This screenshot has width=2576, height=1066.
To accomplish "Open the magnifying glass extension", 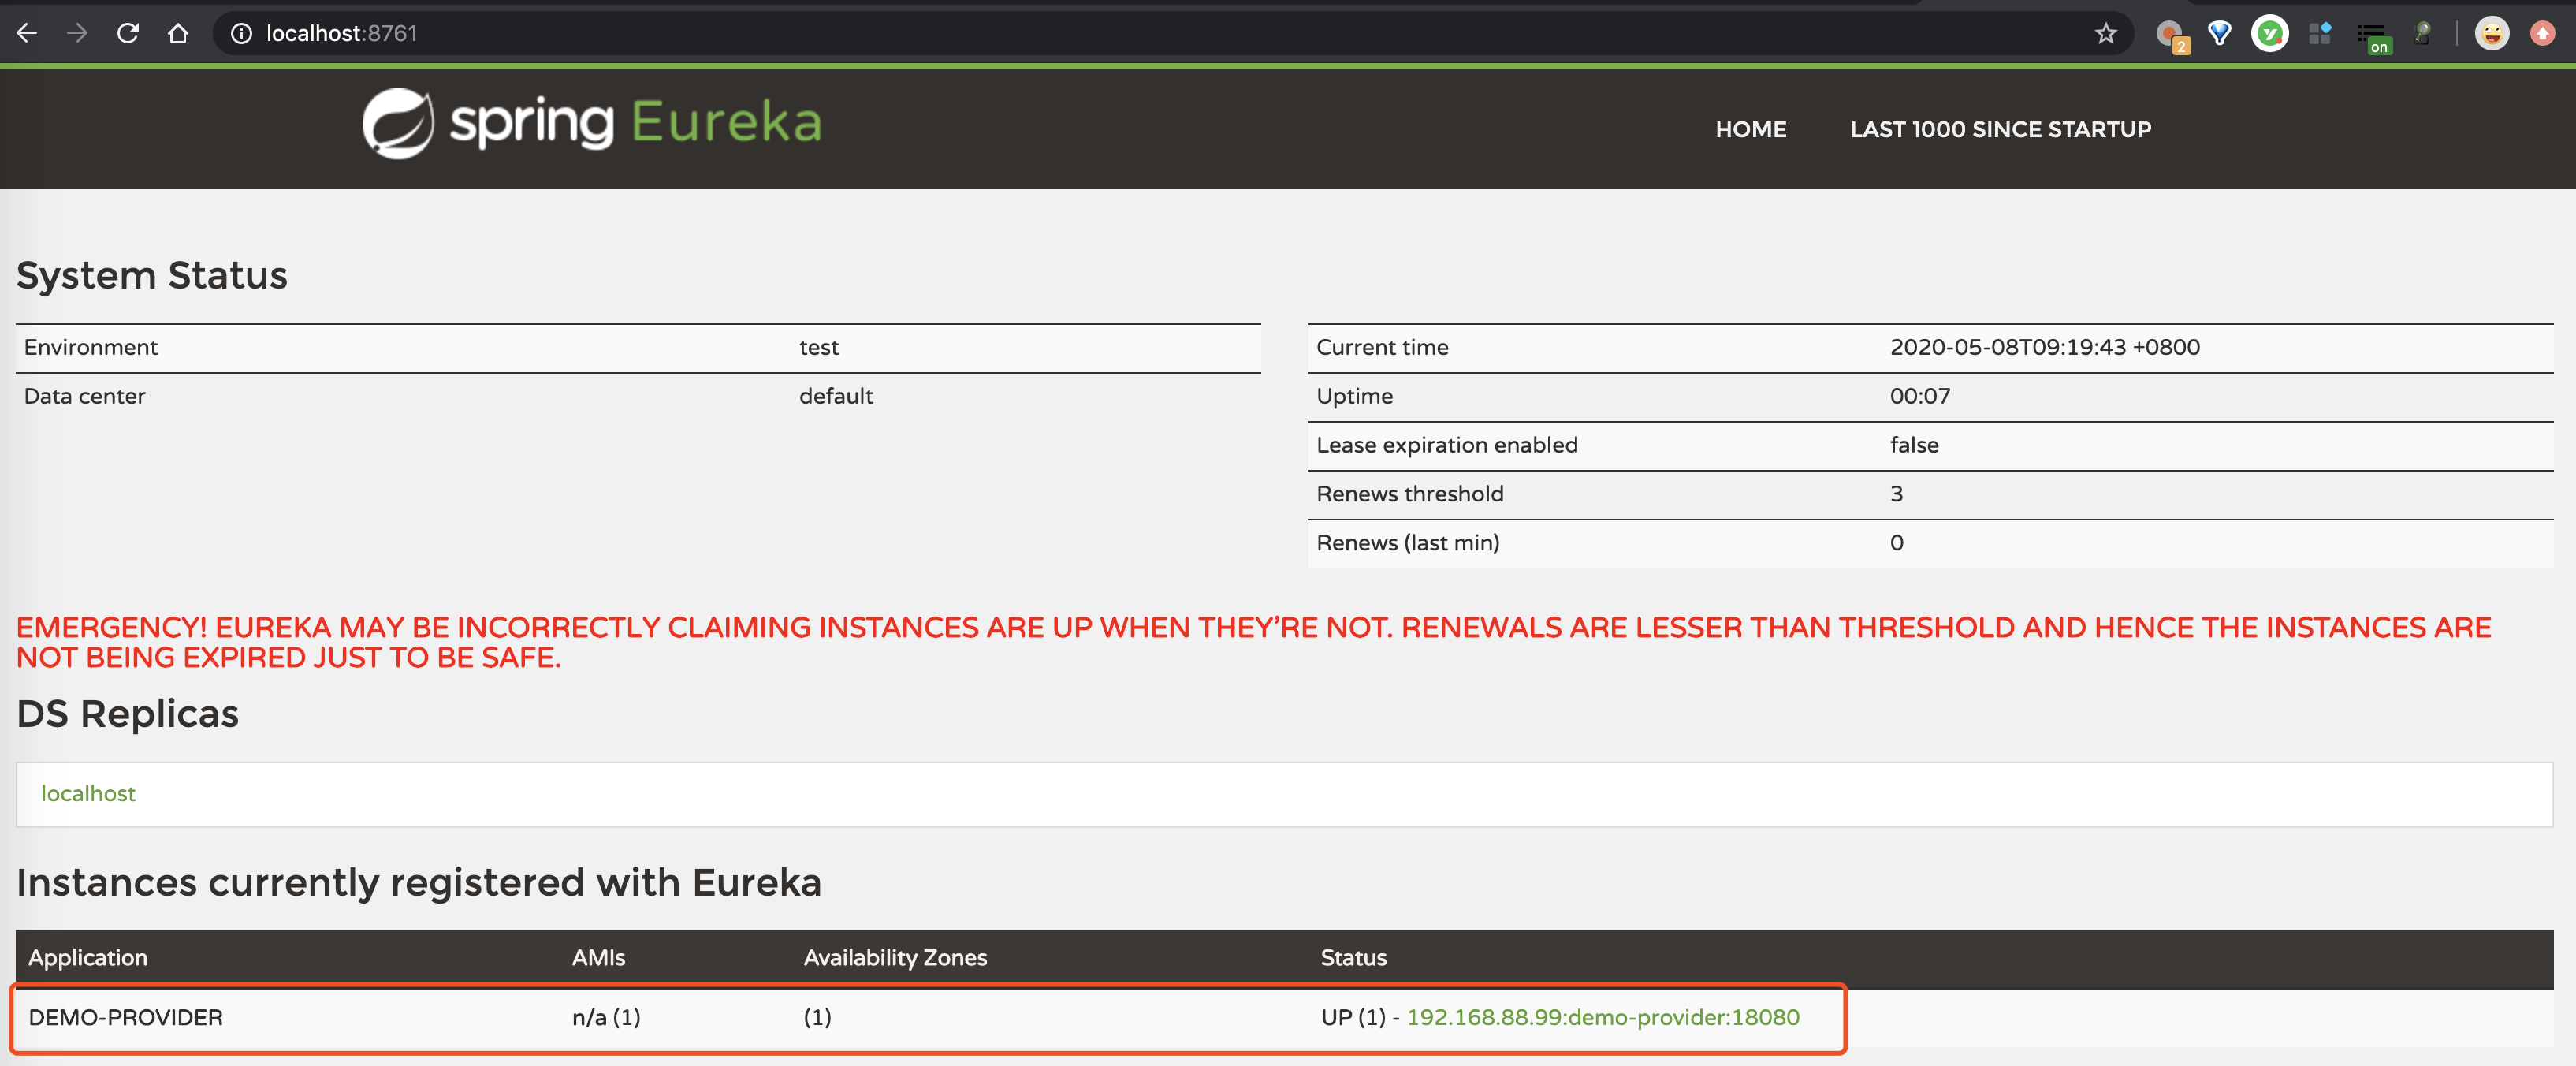I will (2422, 33).
